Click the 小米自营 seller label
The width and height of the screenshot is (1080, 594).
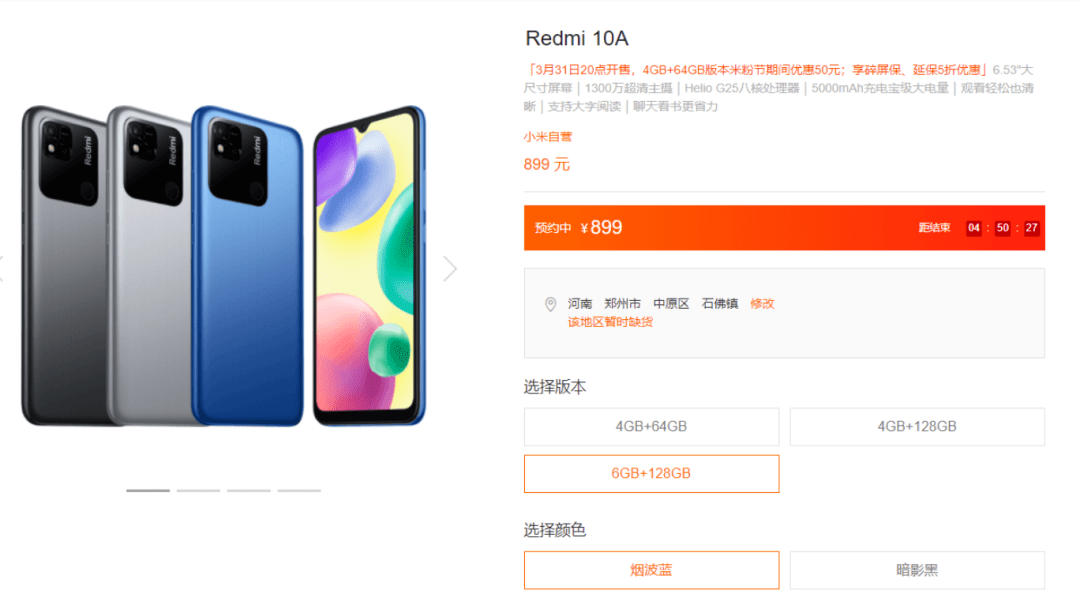548,136
